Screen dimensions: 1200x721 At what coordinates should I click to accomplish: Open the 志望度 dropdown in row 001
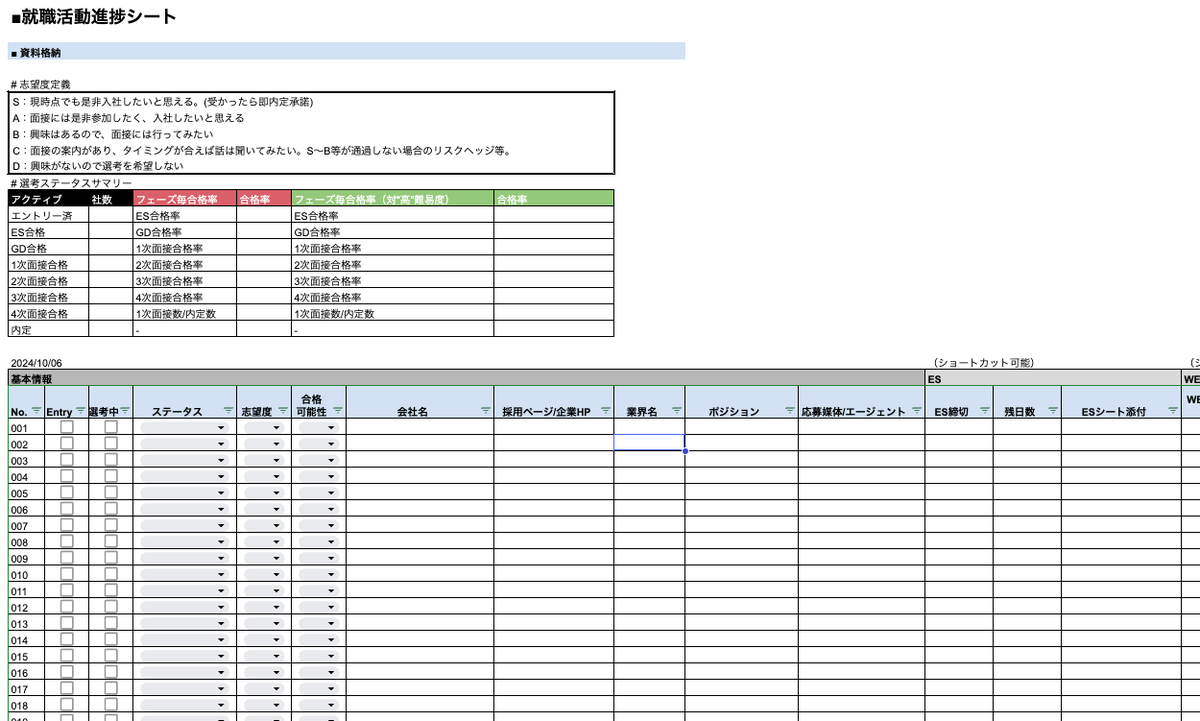265,427
